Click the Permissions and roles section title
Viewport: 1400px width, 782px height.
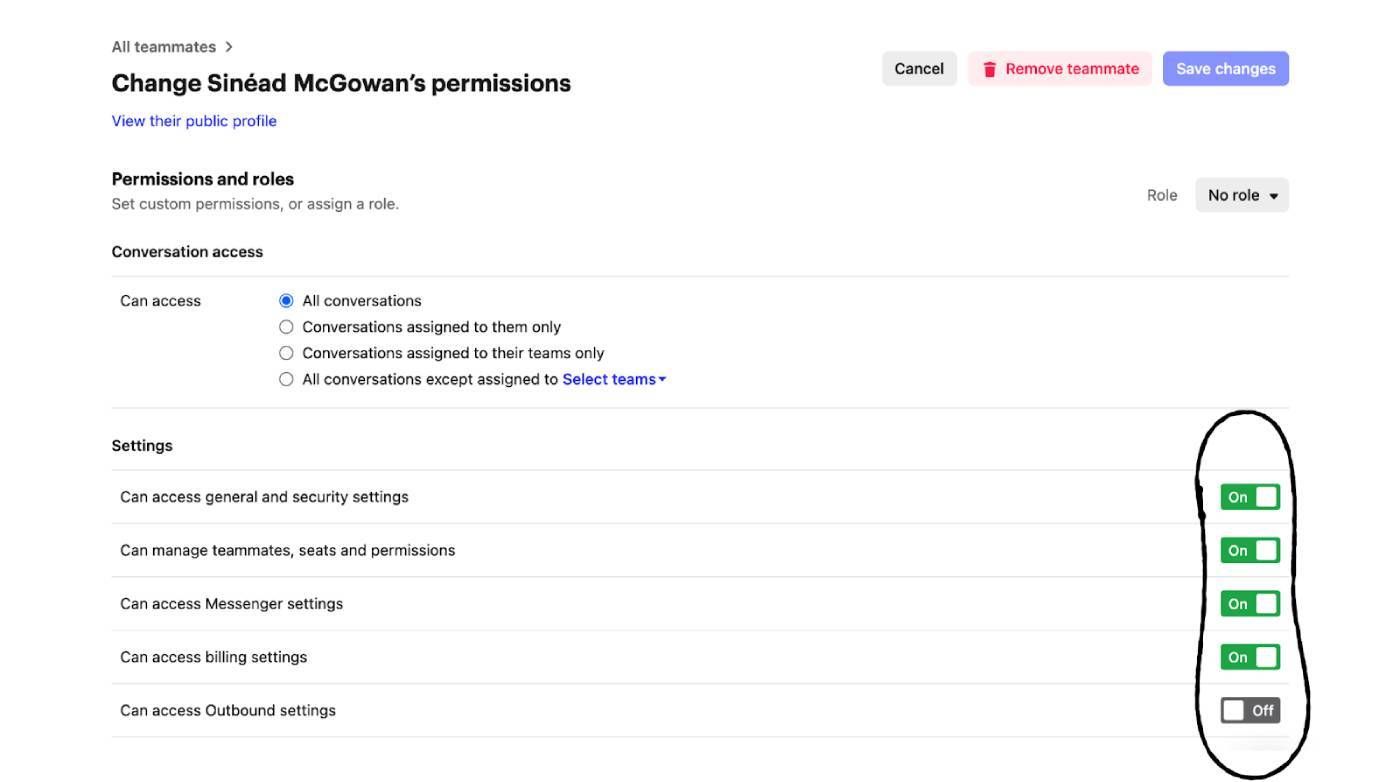tap(203, 179)
